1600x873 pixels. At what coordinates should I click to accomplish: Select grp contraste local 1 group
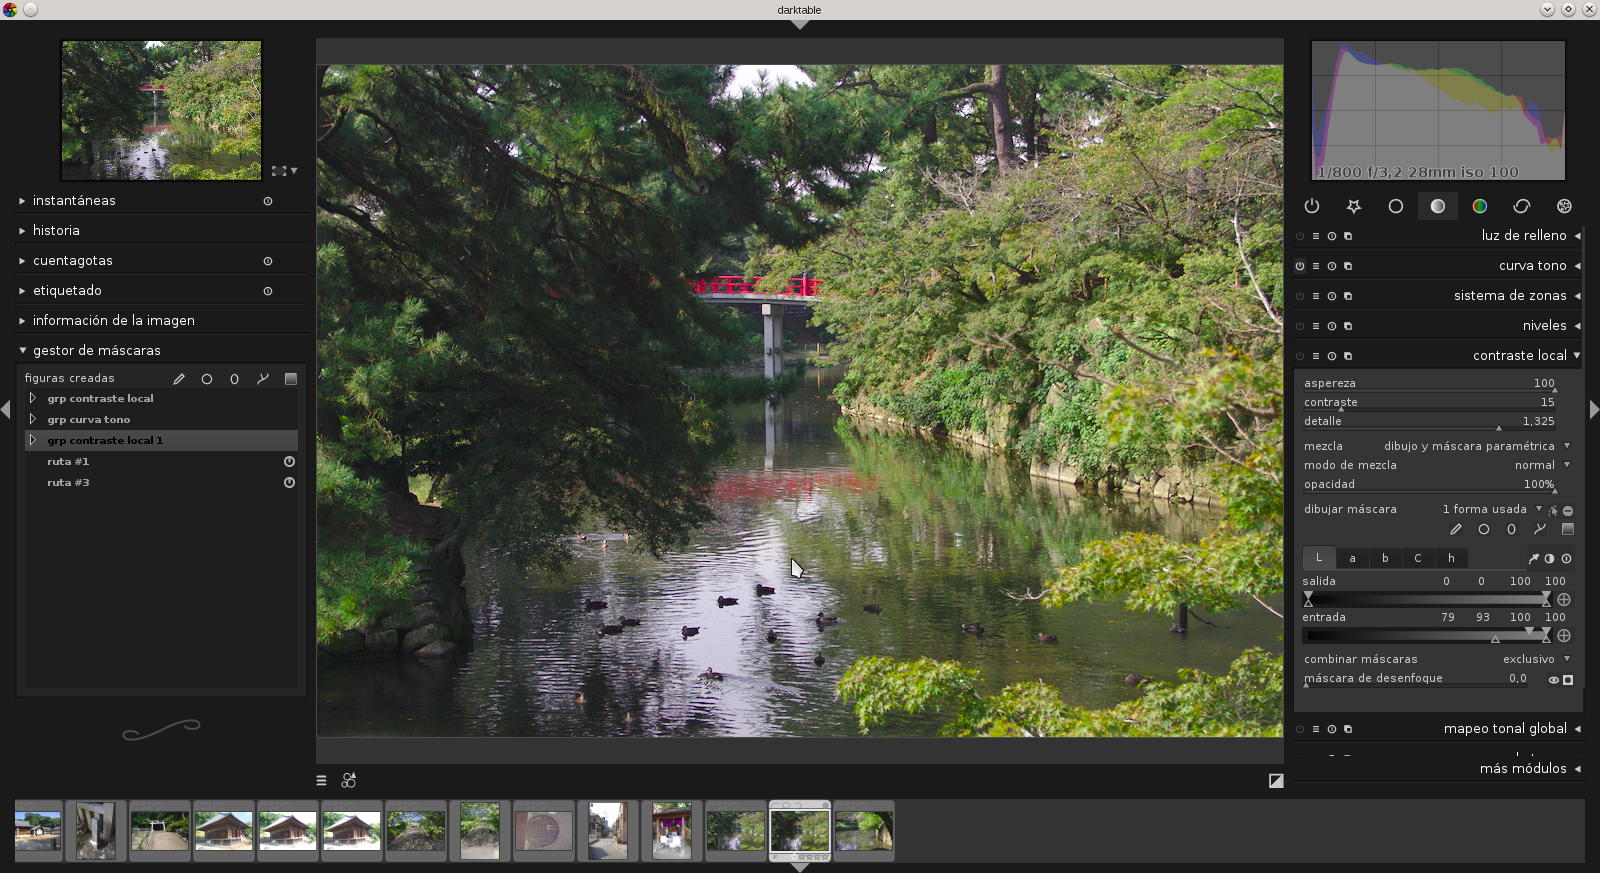tap(161, 441)
